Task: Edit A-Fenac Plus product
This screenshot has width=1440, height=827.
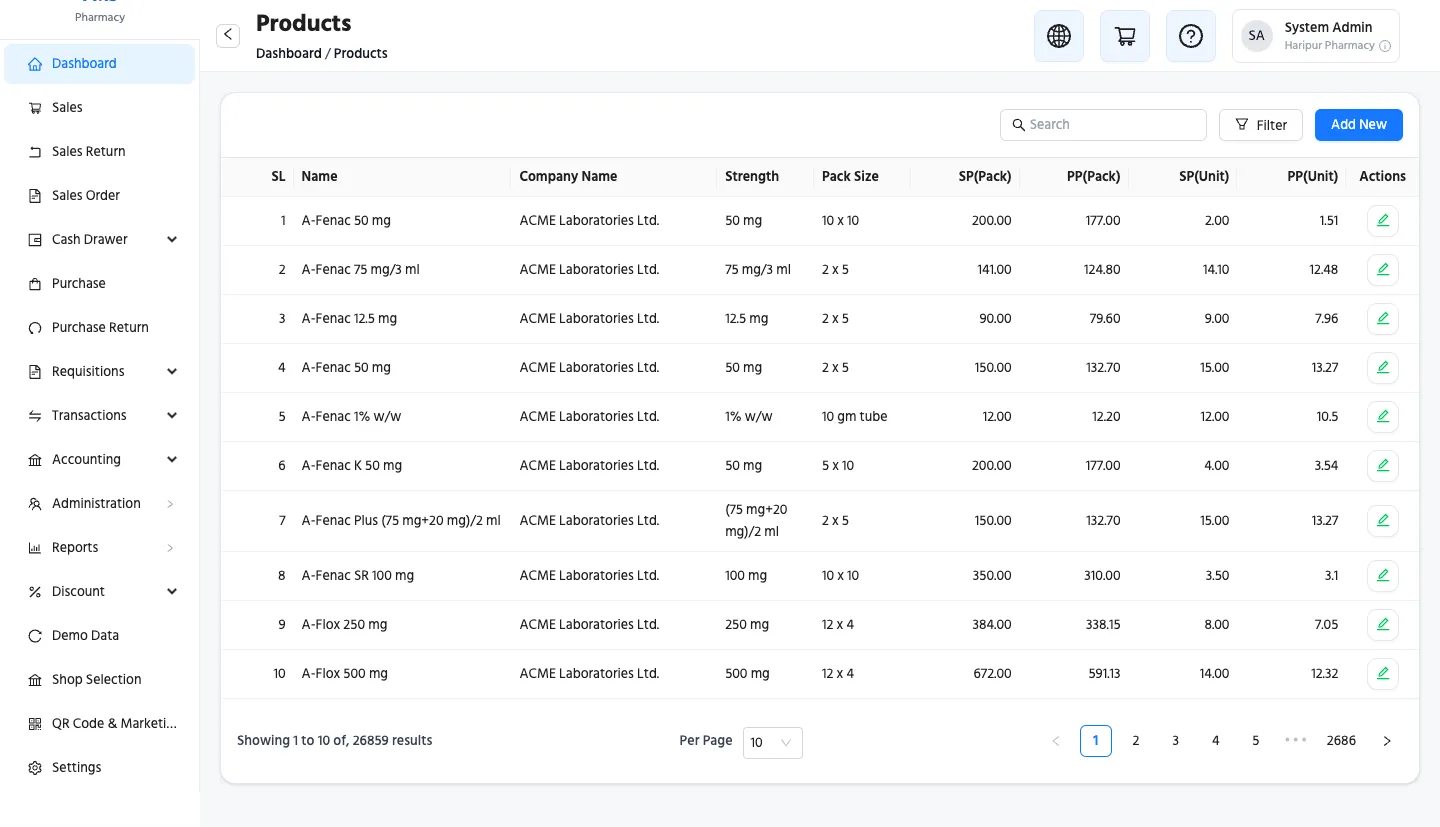Action: coord(1383,521)
